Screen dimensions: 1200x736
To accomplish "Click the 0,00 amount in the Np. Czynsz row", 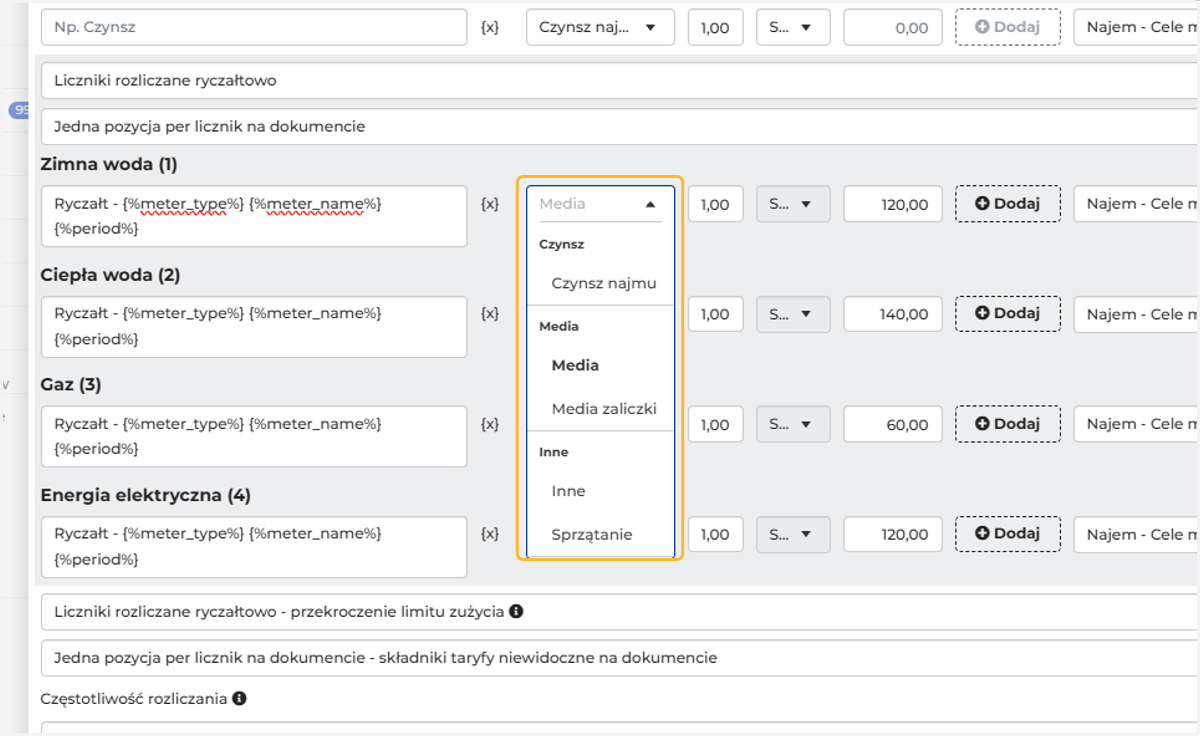I will click(x=893, y=27).
